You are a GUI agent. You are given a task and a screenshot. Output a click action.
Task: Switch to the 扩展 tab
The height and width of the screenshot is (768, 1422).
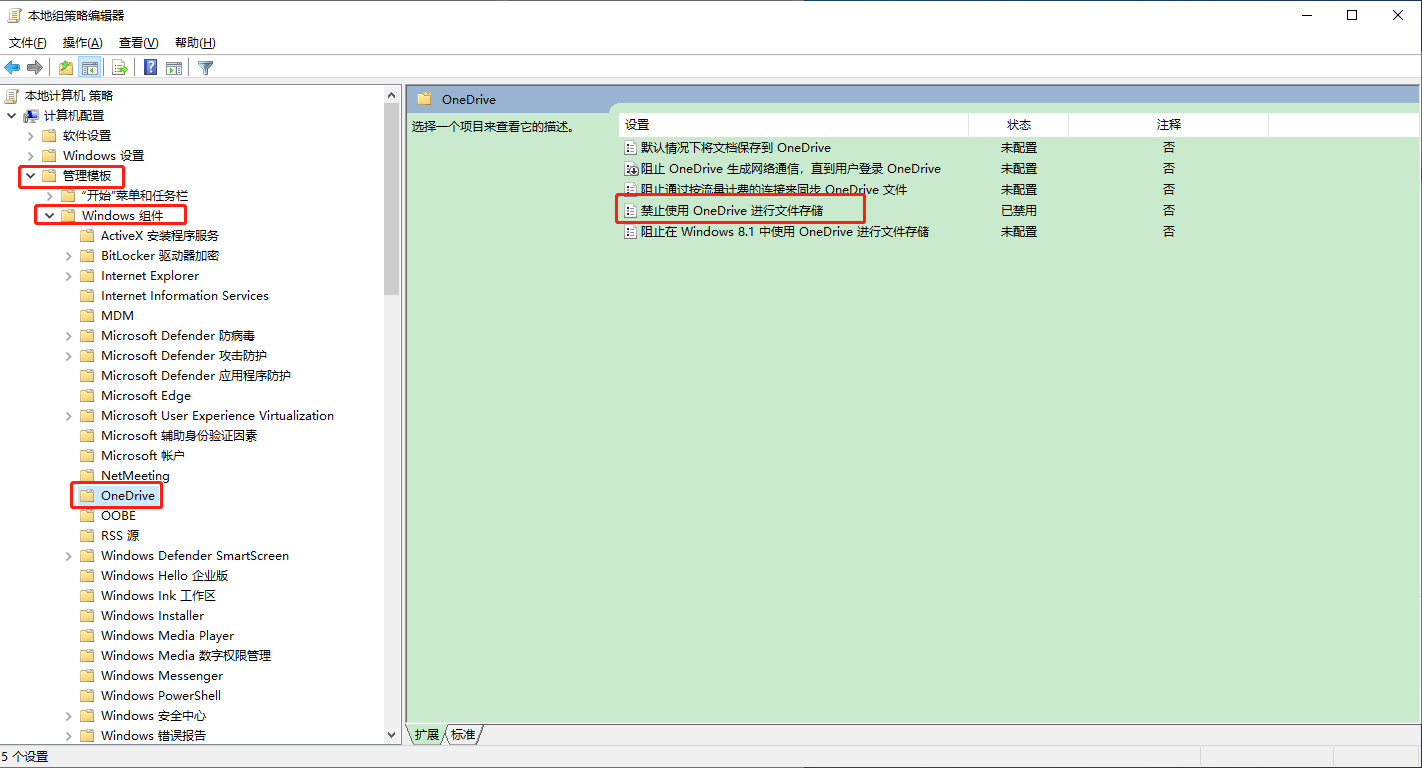pos(425,734)
